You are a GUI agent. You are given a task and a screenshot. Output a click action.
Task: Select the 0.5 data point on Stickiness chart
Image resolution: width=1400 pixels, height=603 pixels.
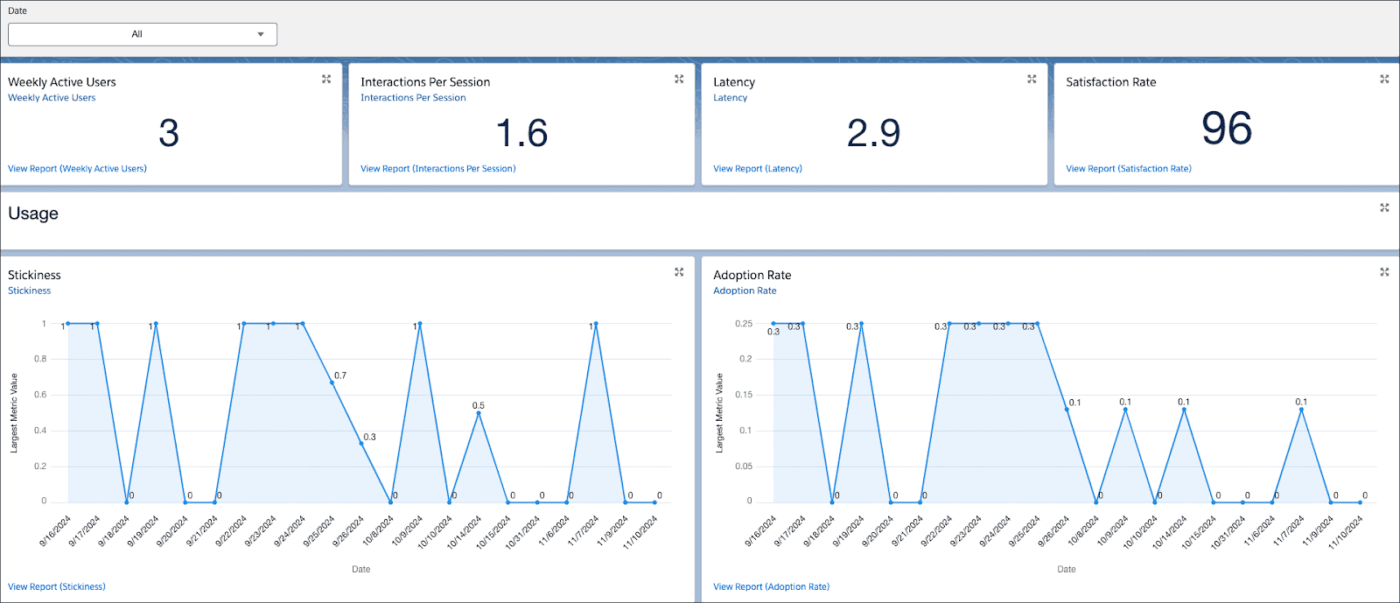click(478, 413)
